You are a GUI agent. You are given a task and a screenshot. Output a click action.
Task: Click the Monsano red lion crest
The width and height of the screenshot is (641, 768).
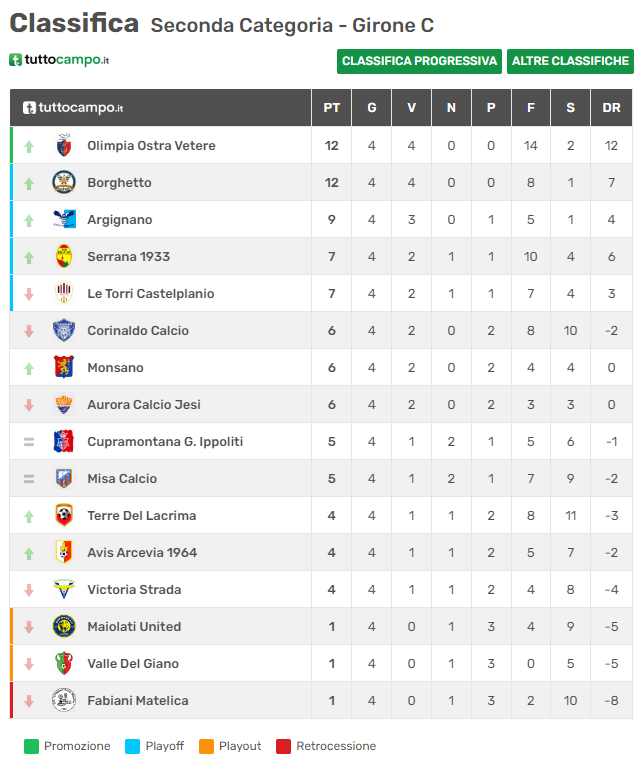point(64,367)
